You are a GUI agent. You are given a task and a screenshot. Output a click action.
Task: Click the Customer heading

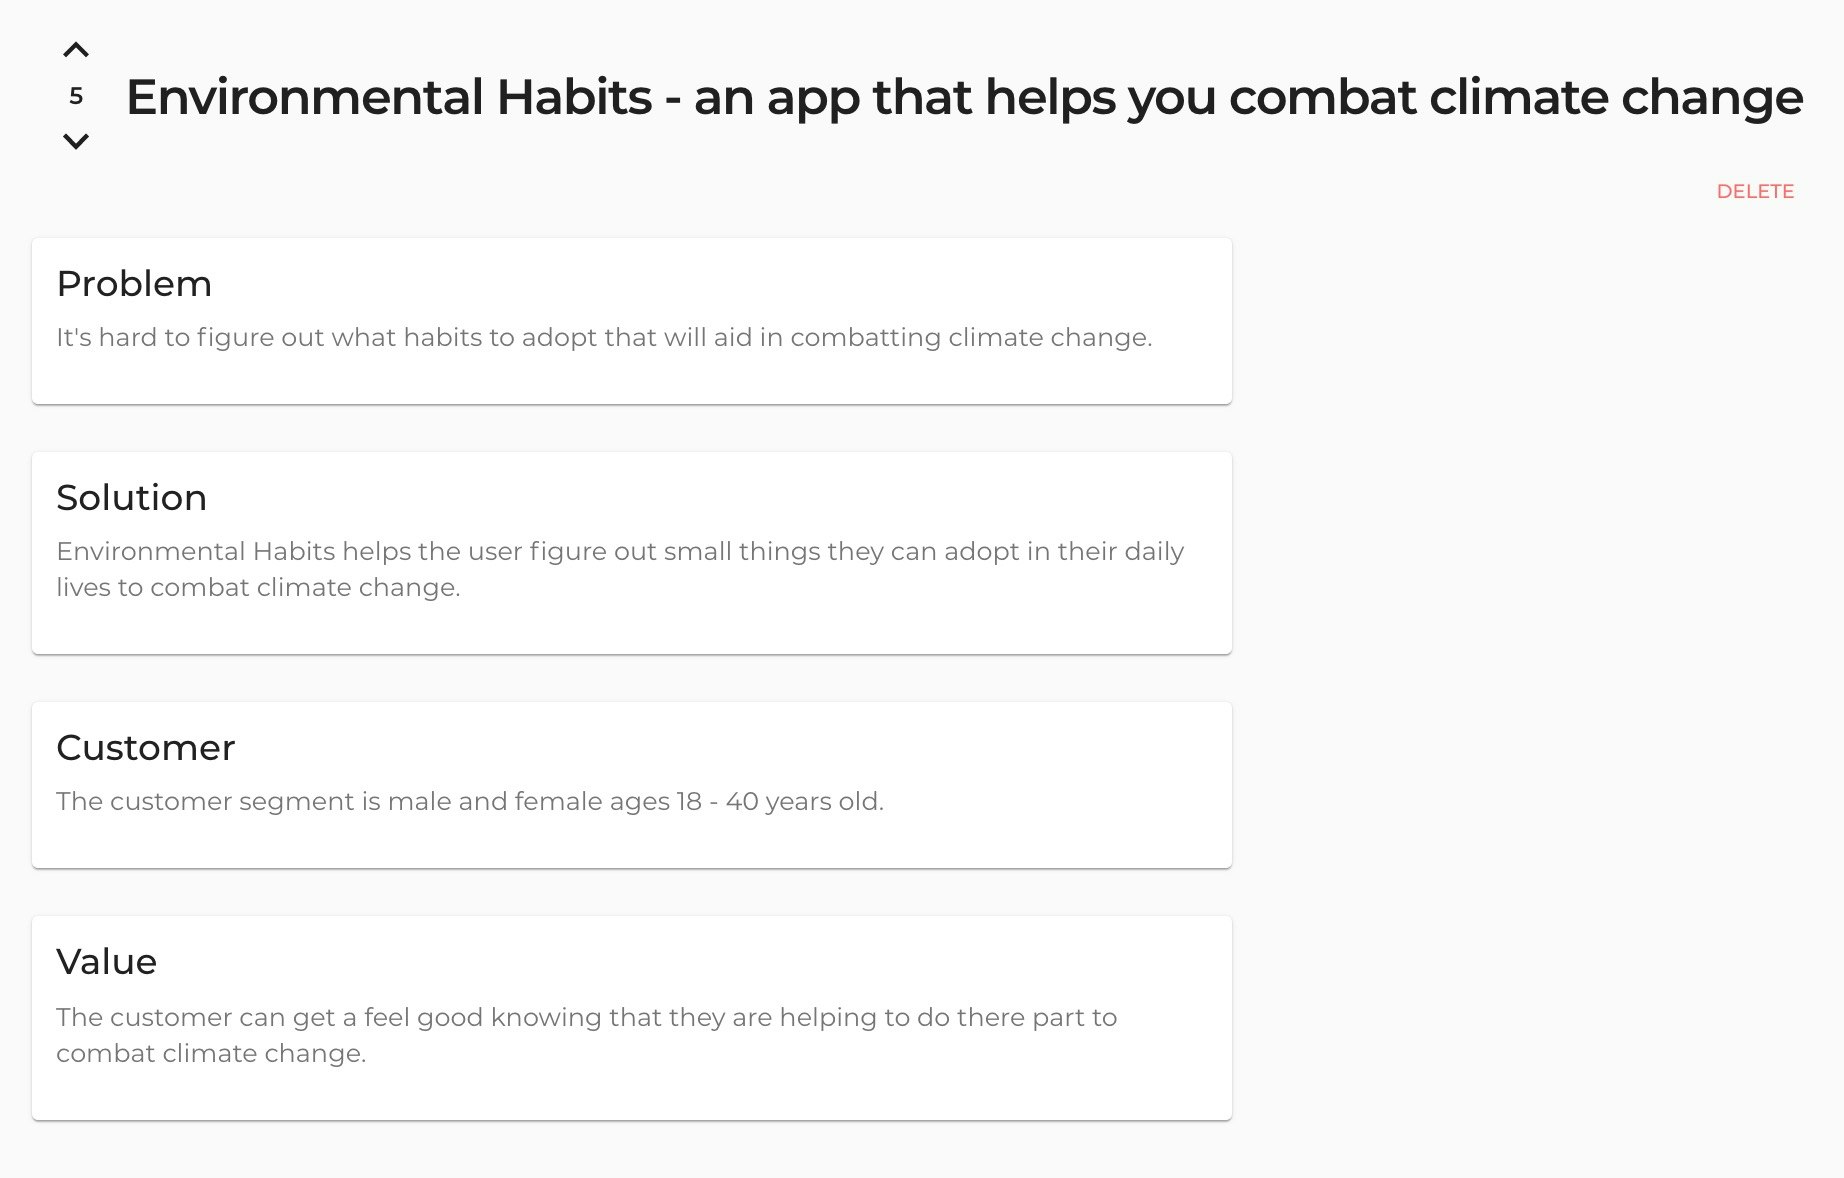point(145,748)
